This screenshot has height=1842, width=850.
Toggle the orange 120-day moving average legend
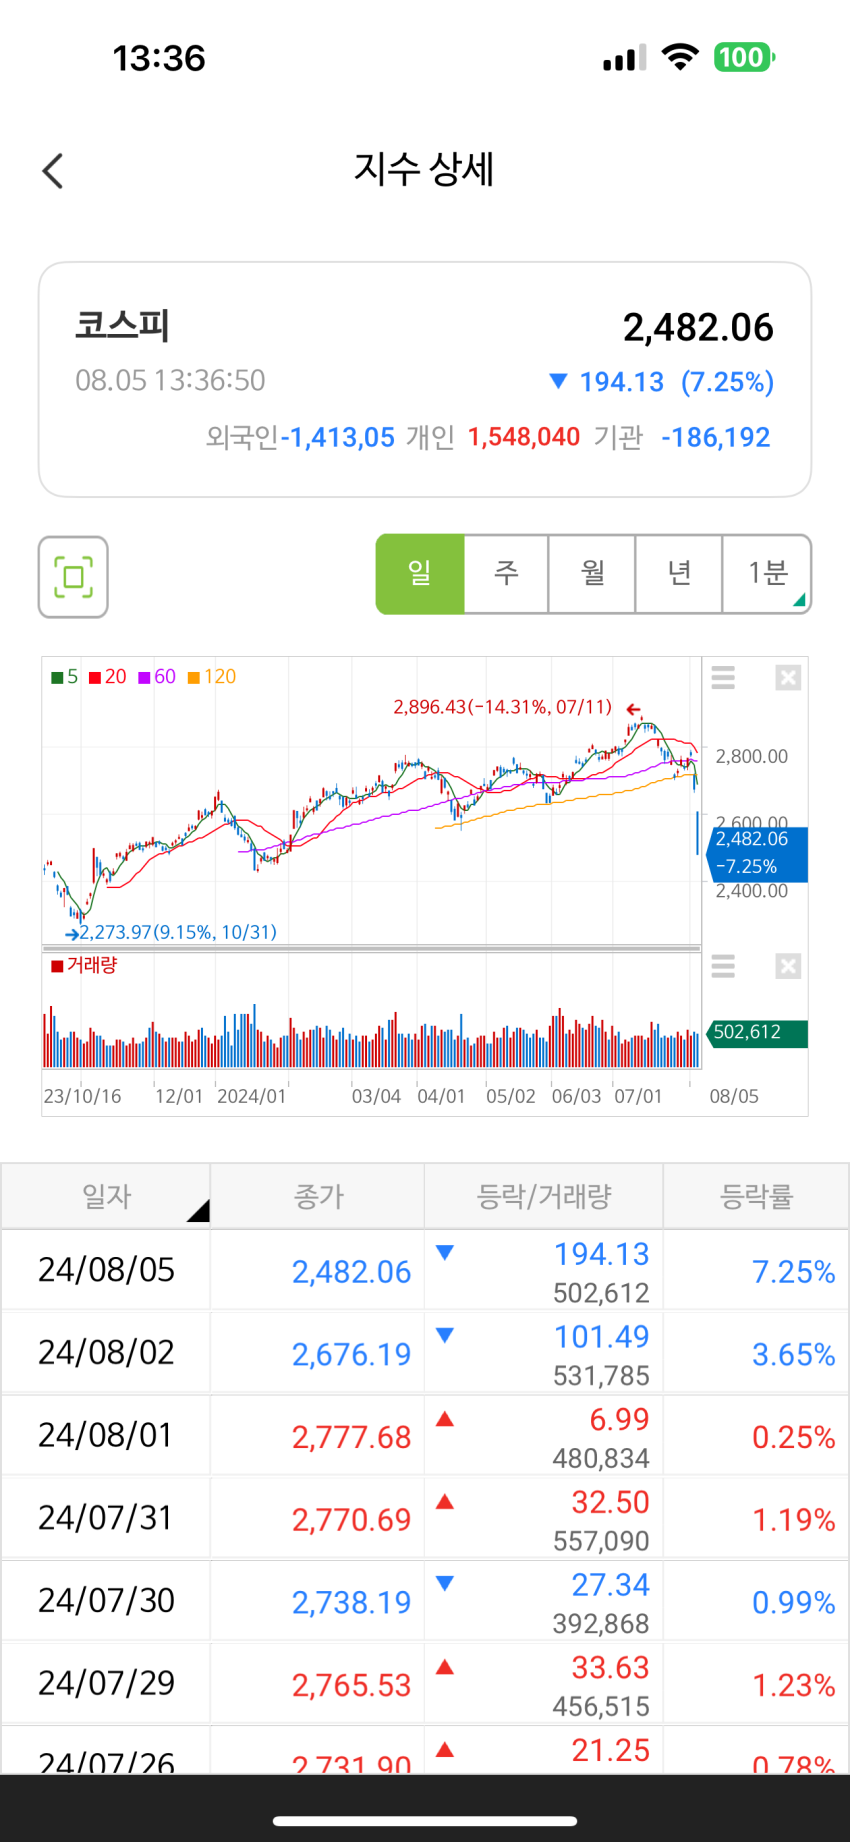[x=212, y=677]
